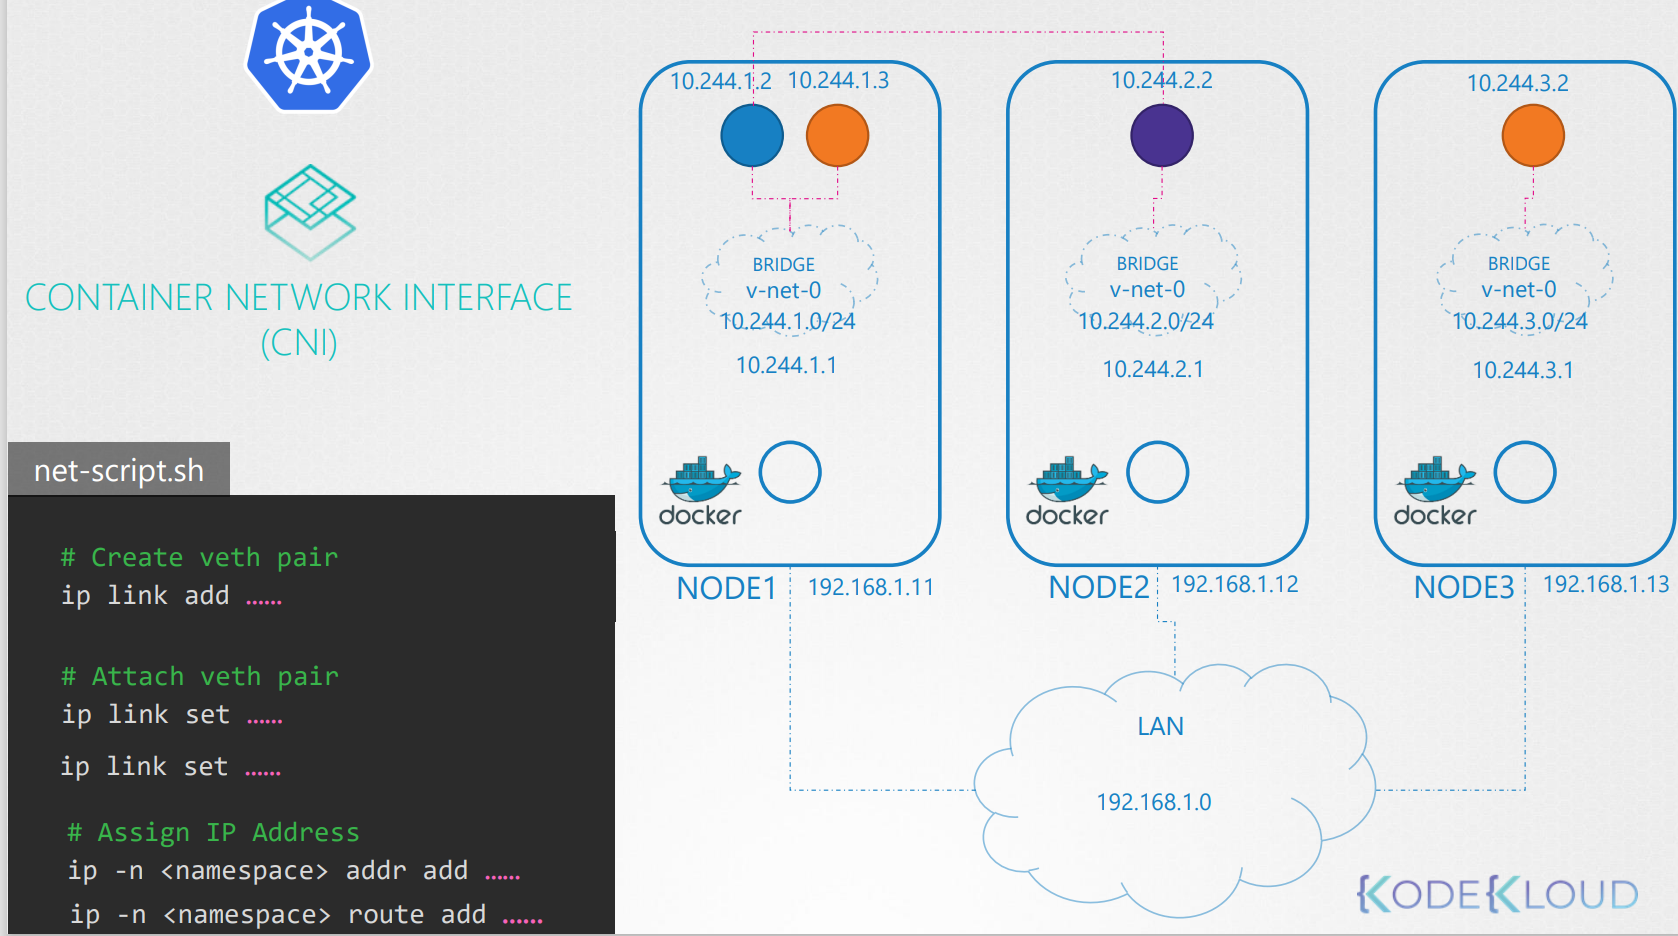This screenshot has height=936, width=1678.
Task: Open the net-script.sh tab
Action: pyautogui.click(x=119, y=469)
